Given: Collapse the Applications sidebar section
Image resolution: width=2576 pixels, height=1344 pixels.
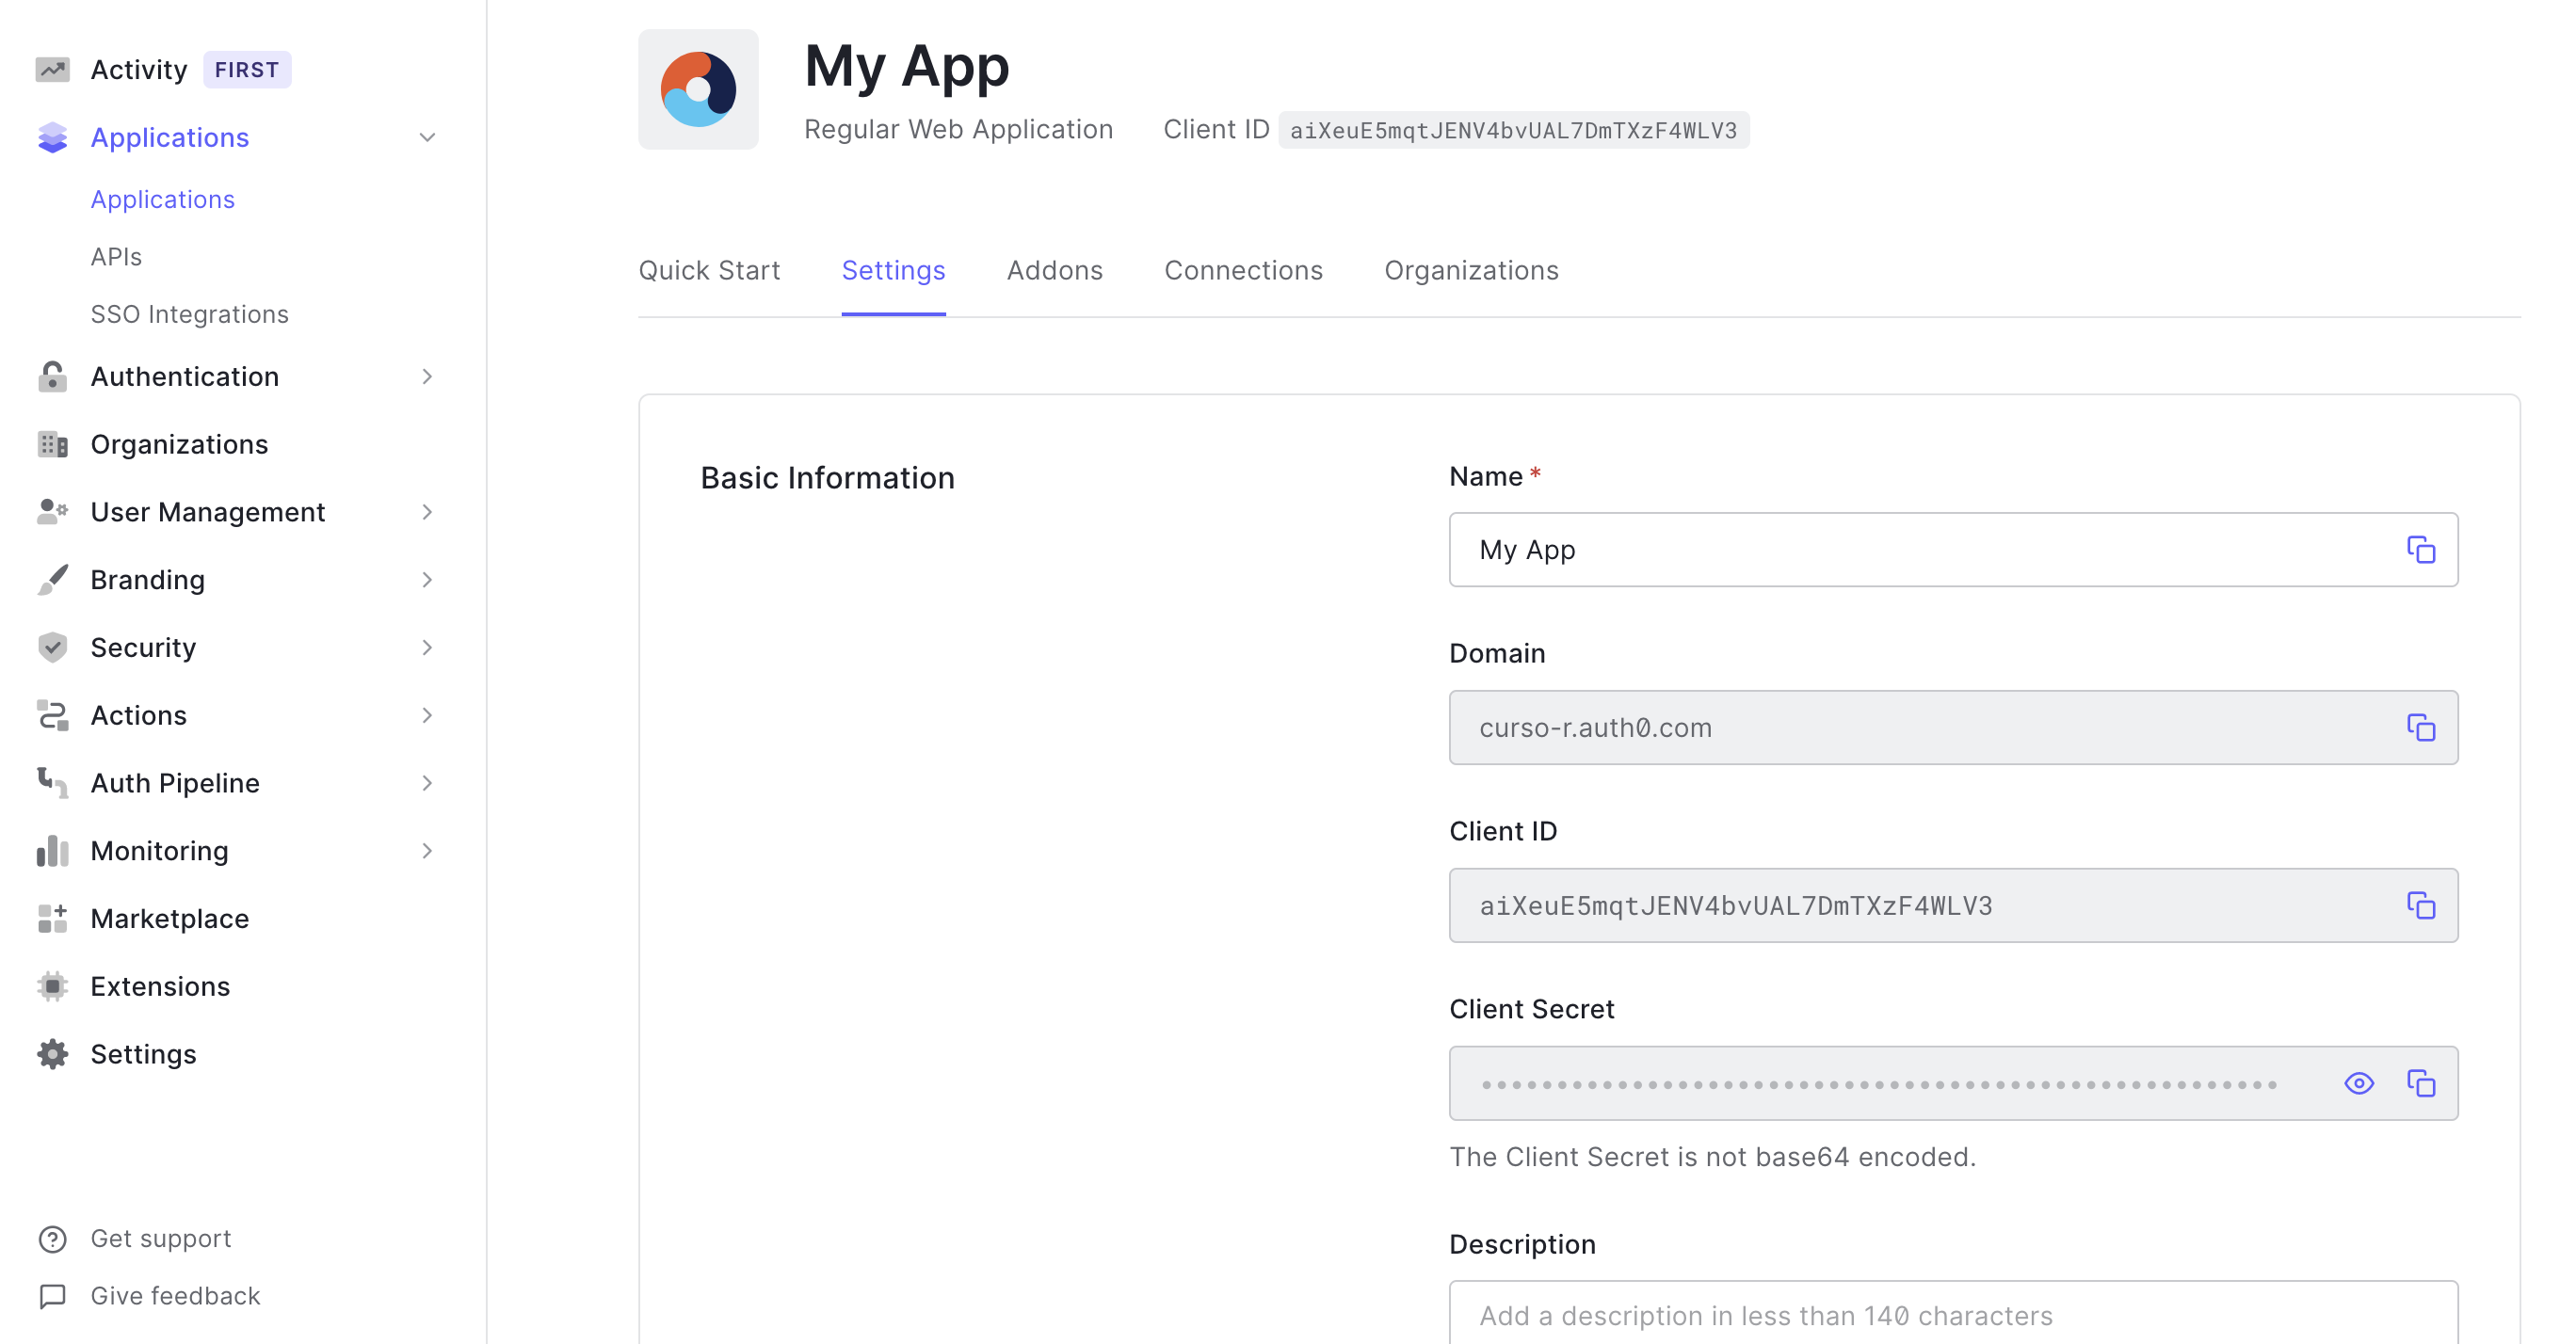Looking at the screenshot, I should pyautogui.click(x=427, y=138).
